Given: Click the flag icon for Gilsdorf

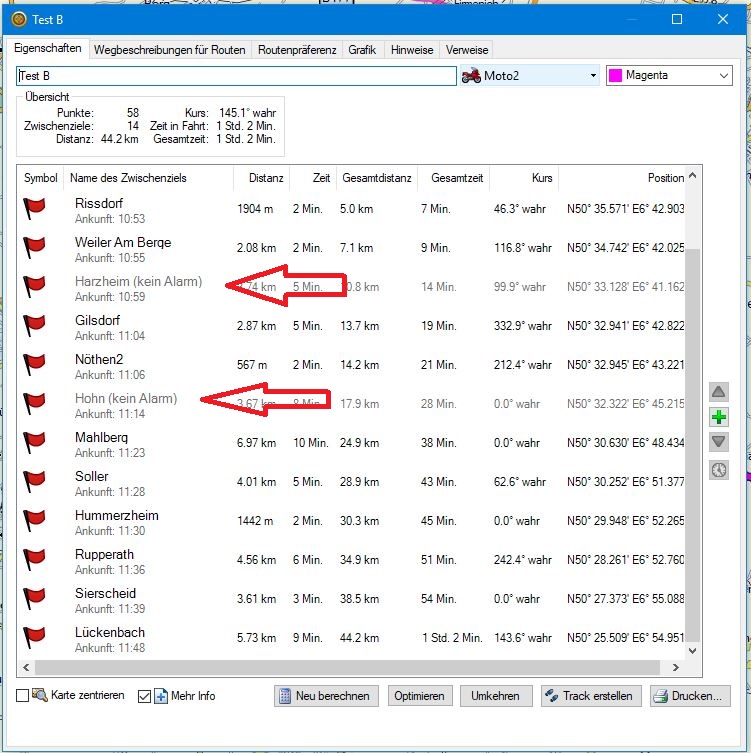Looking at the screenshot, I should click(35, 327).
